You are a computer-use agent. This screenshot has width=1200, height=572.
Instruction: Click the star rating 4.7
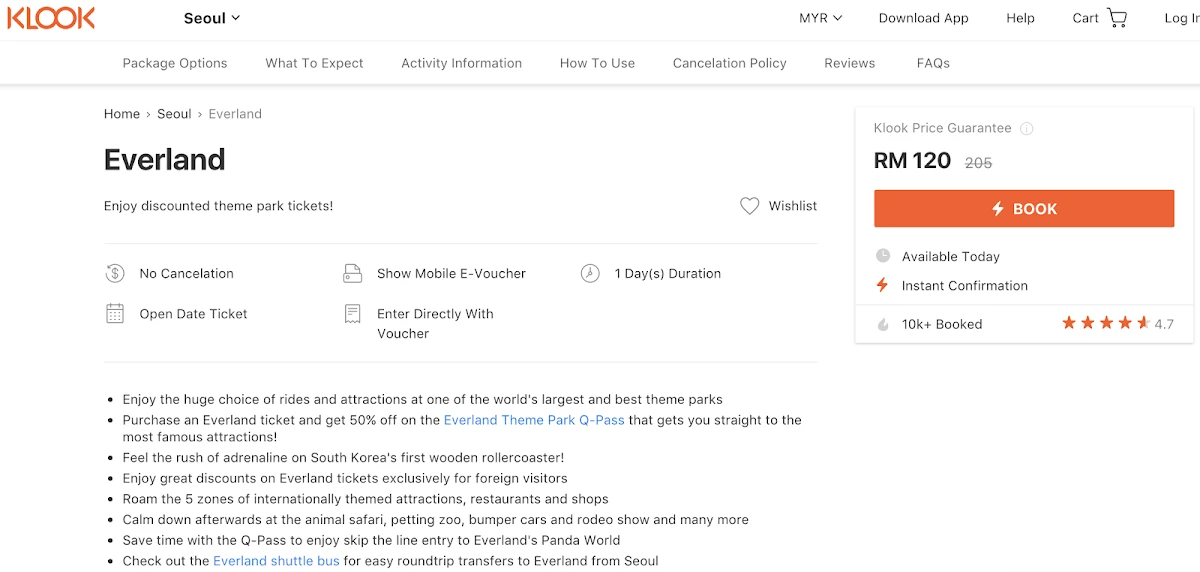pyautogui.click(x=1117, y=323)
